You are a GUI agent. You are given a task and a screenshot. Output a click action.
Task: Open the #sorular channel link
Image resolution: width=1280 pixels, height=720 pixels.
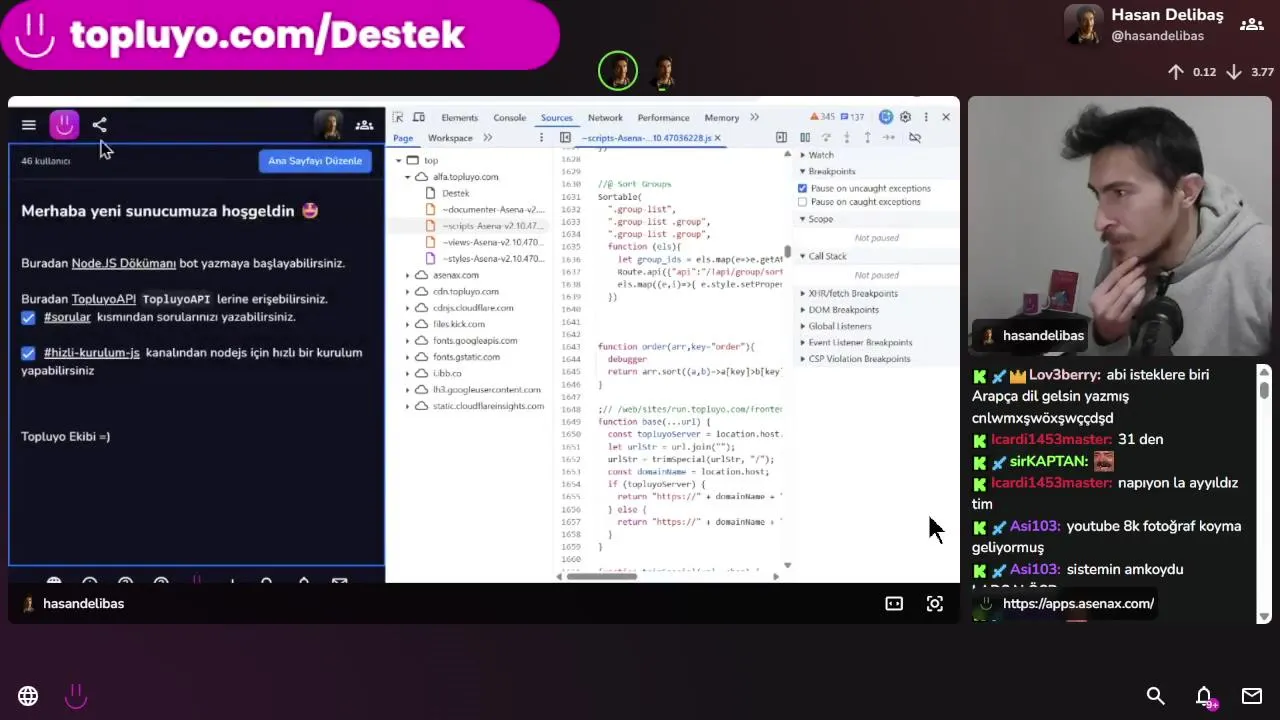tap(68, 317)
